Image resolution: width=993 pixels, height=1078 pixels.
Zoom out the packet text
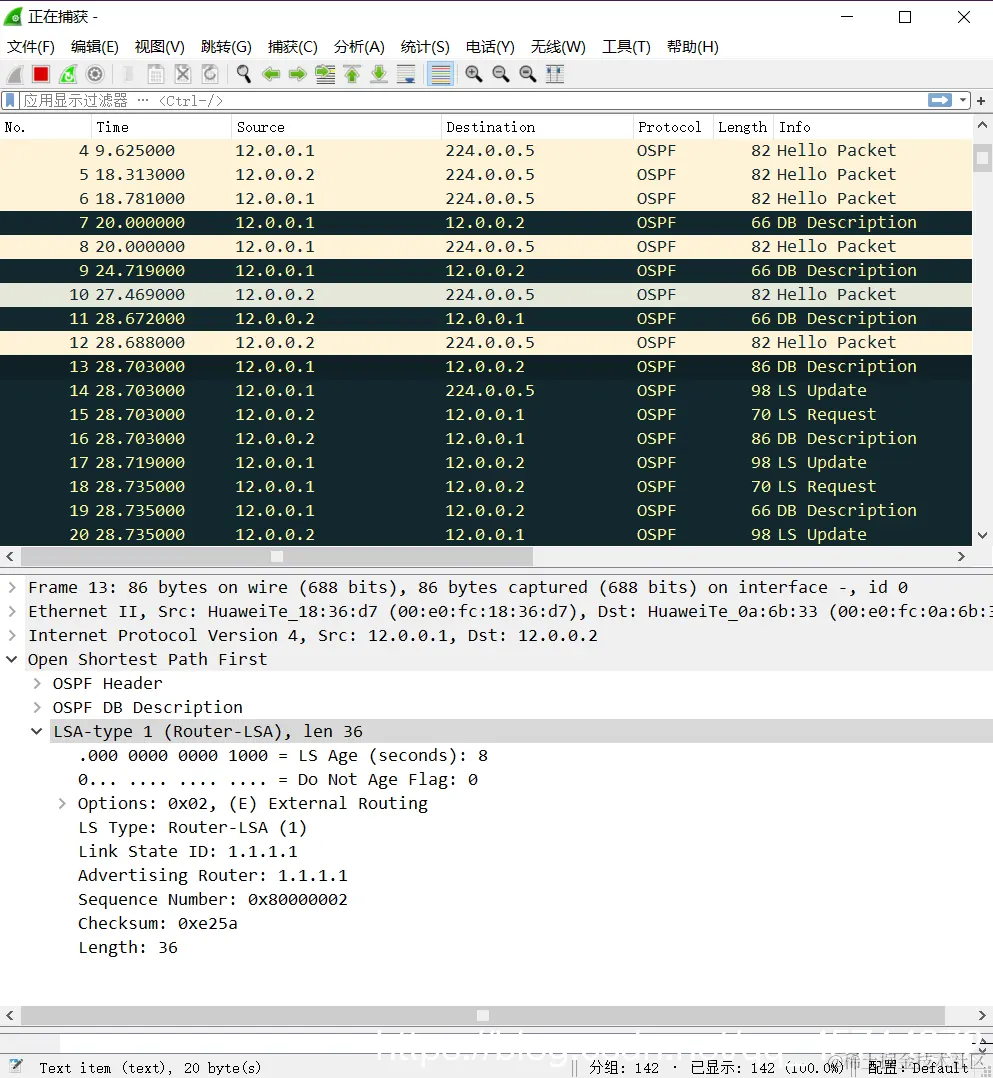[x=501, y=74]
